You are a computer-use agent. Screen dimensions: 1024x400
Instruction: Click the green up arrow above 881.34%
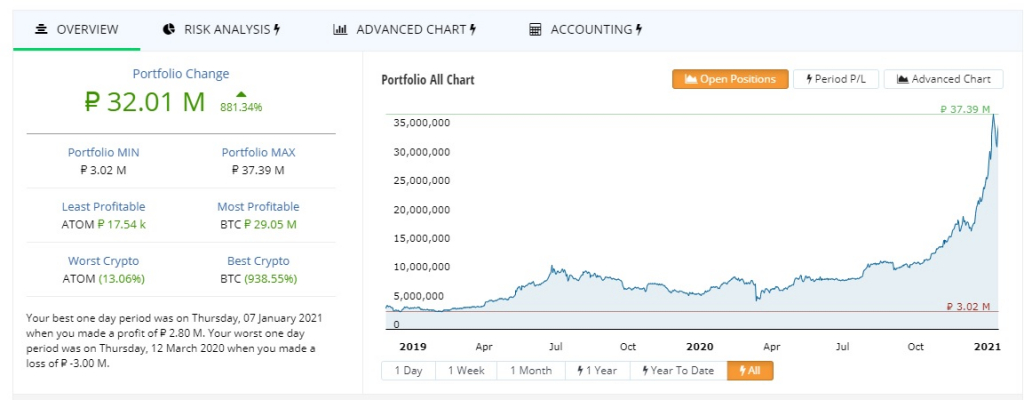[241, 94]
